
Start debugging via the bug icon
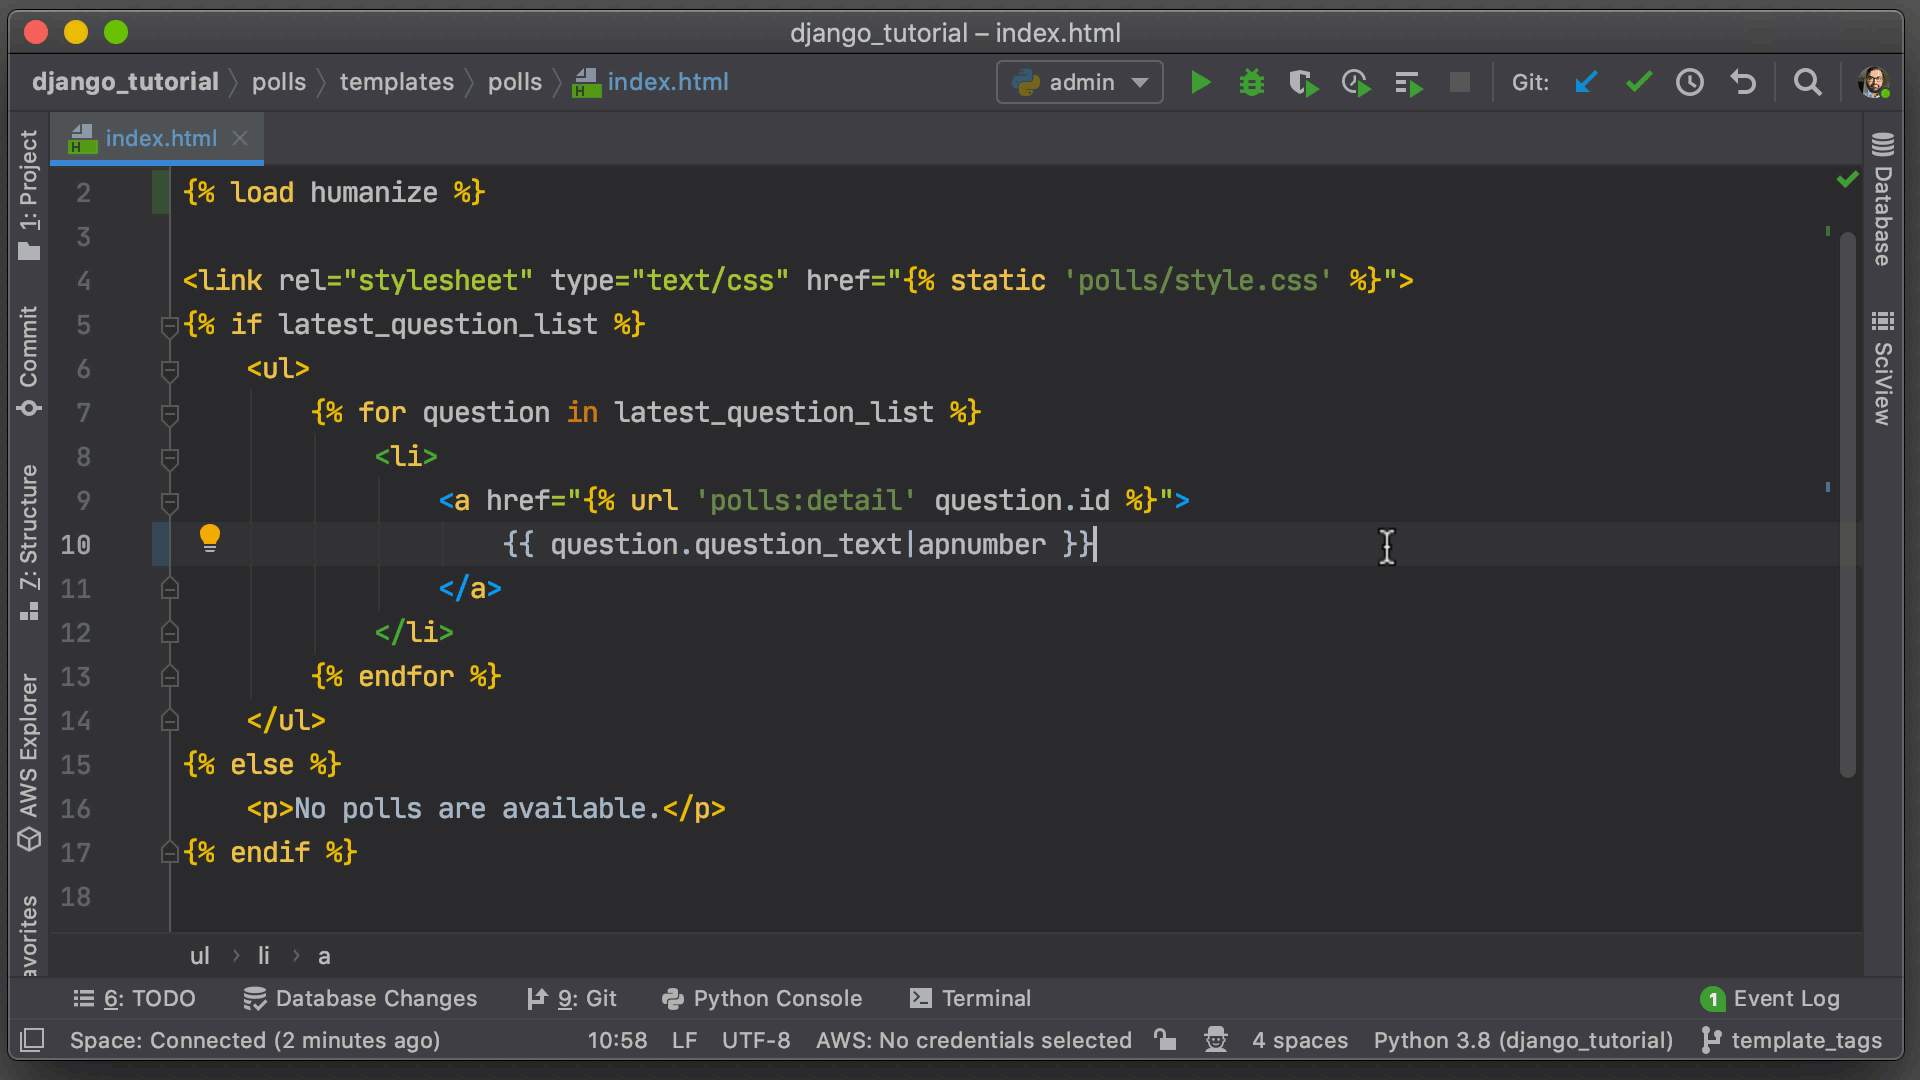(x=1251, y=83)
